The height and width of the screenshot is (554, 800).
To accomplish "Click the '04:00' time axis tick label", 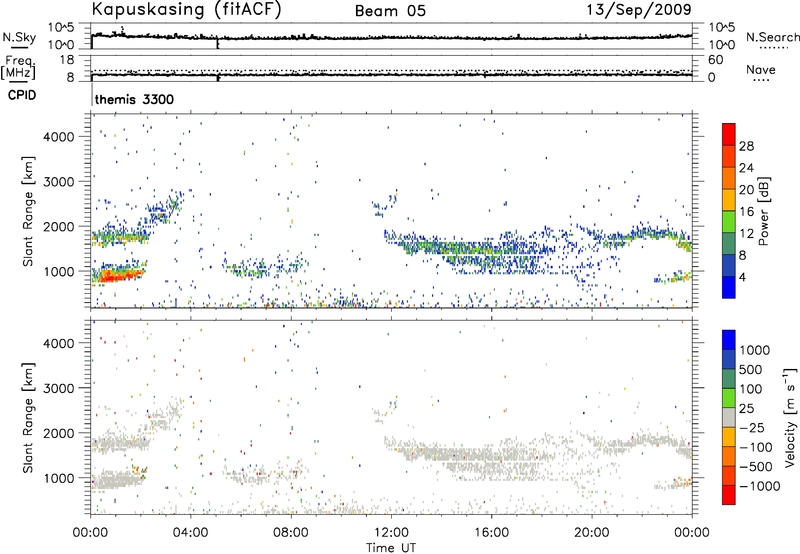I will tap(191, 533).
